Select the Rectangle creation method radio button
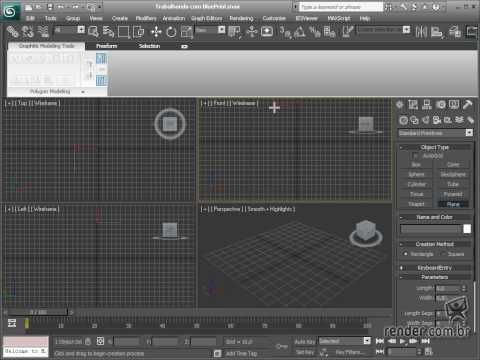480x360 pixels. coord(406,254)
